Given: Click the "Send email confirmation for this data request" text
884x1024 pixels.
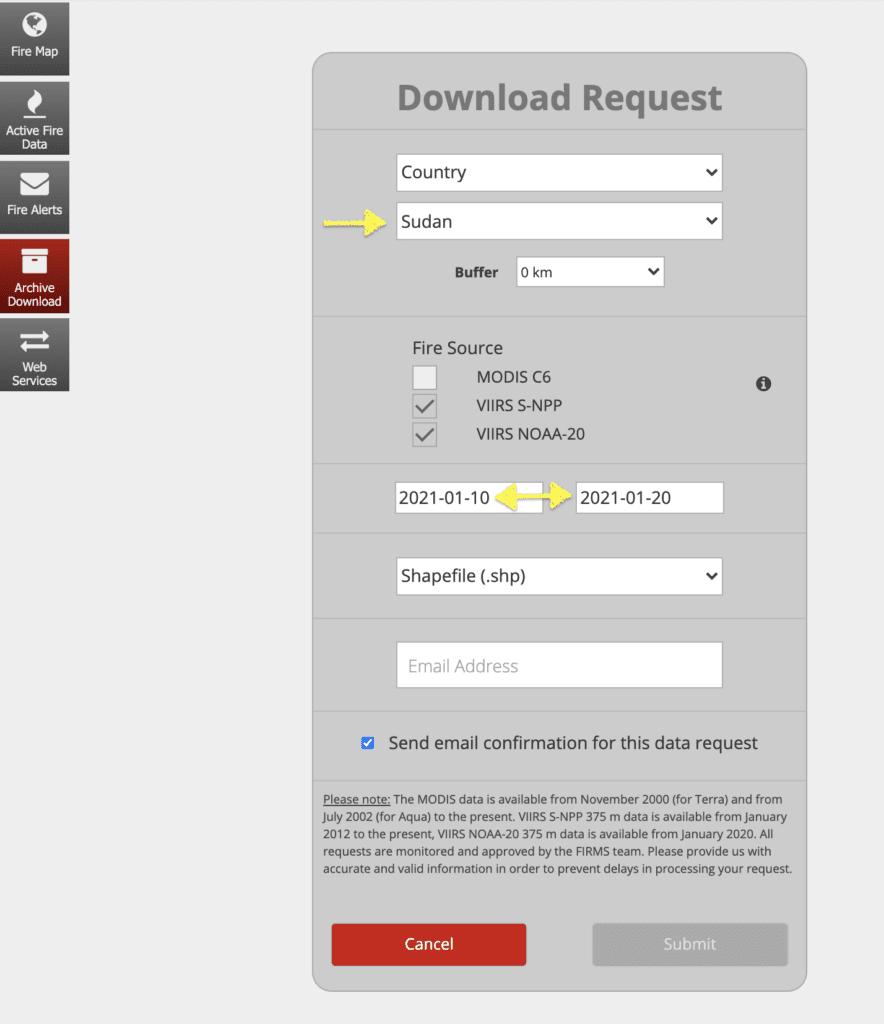Looking at the screenshot, I should [x=573, y=743].
